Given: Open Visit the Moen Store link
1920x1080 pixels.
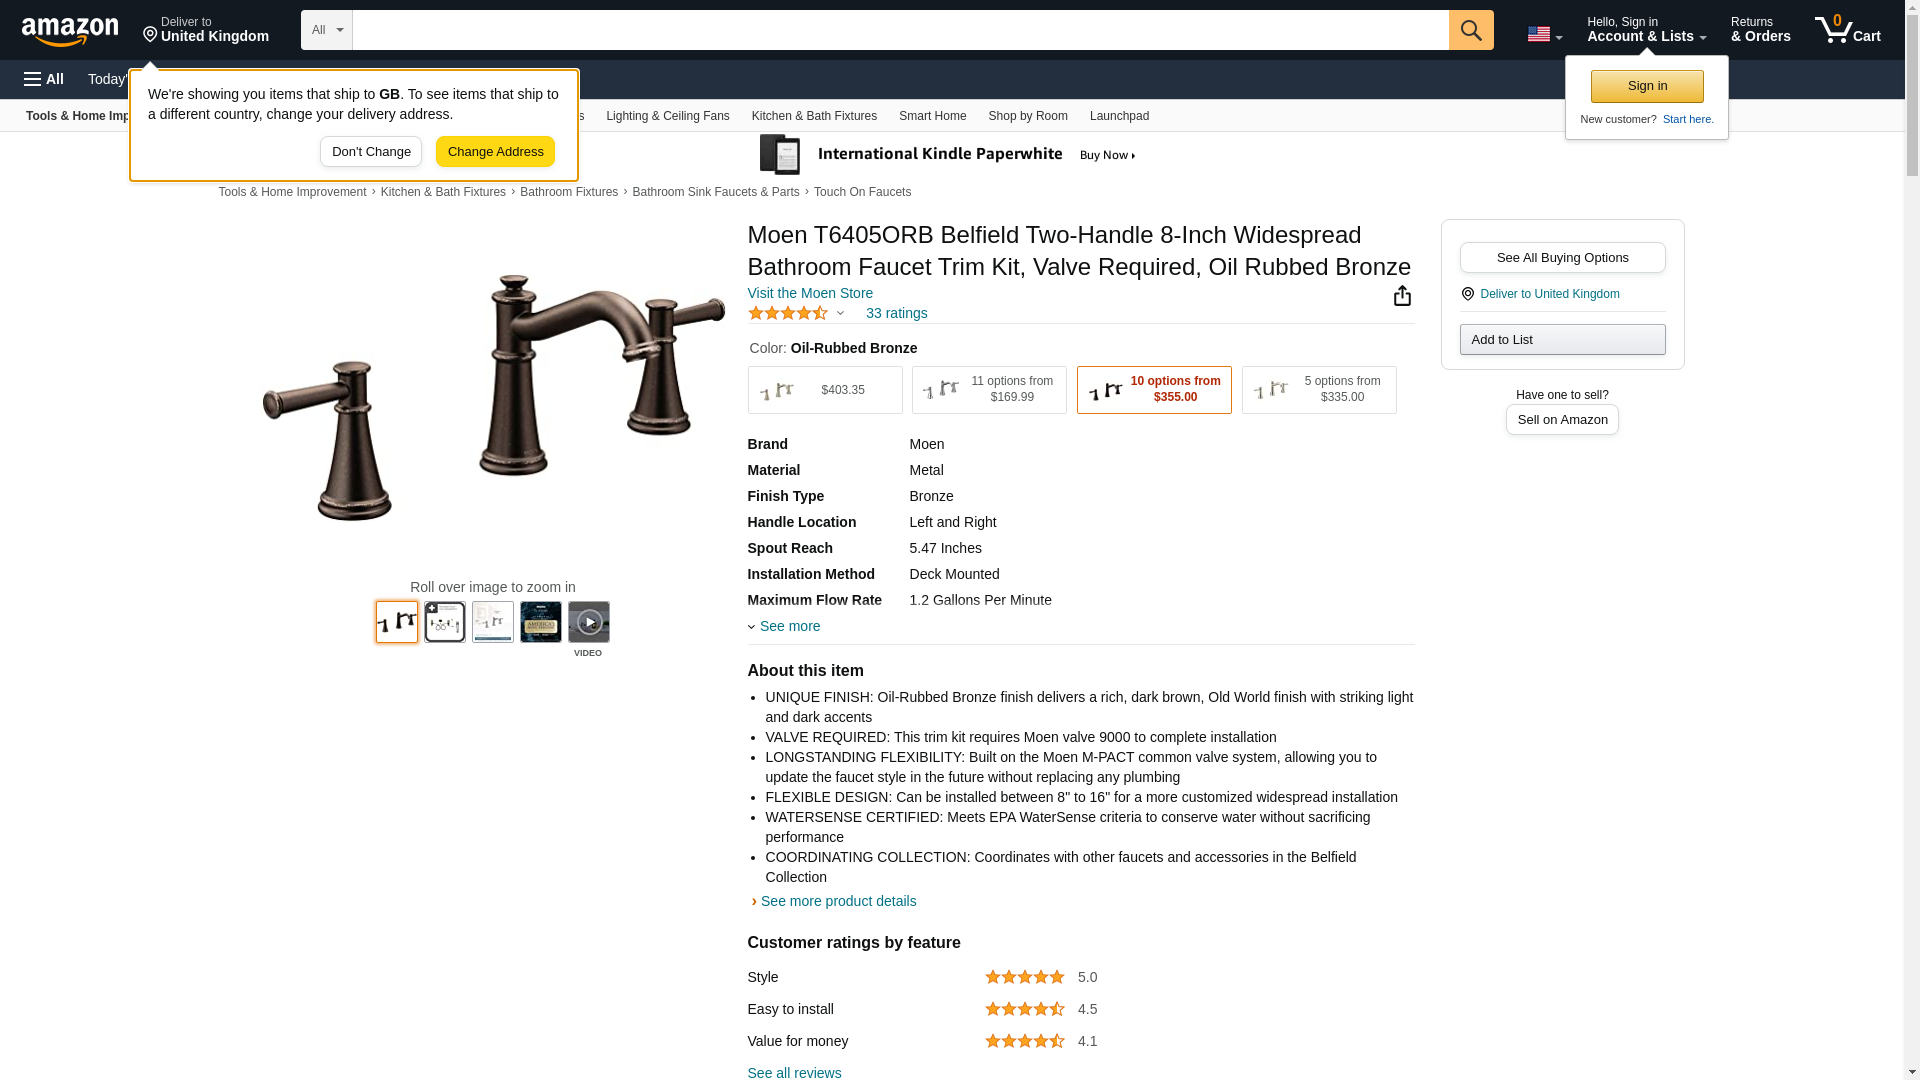Looking at the screenshot, I should point(810,293).
